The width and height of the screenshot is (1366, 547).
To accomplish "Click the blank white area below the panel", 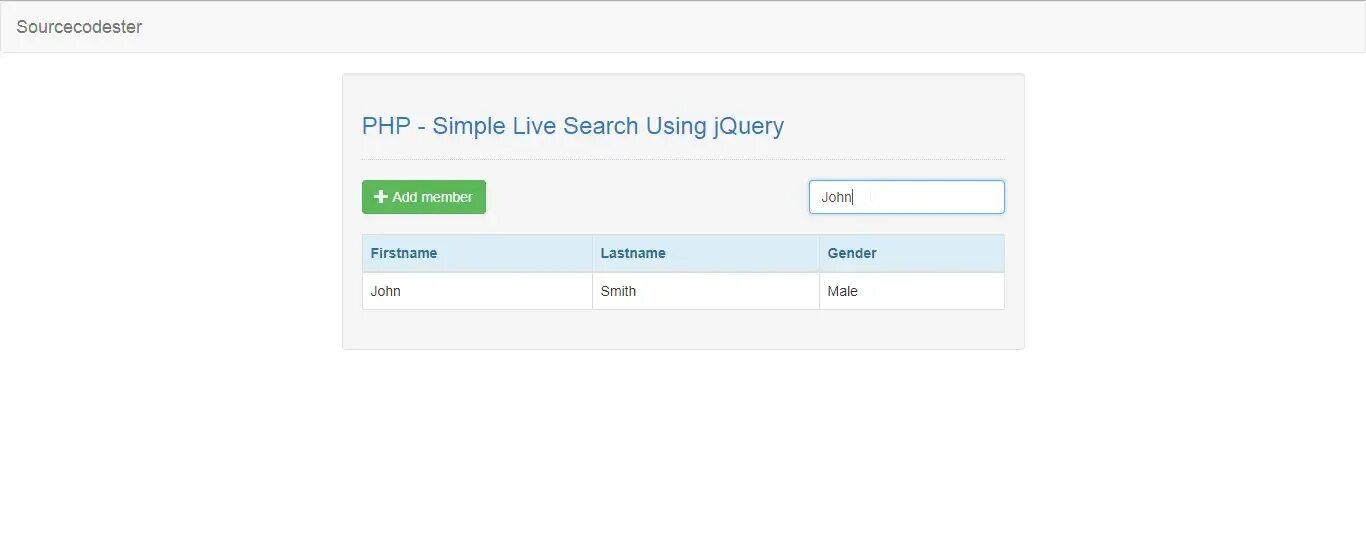I will (683, 450).
